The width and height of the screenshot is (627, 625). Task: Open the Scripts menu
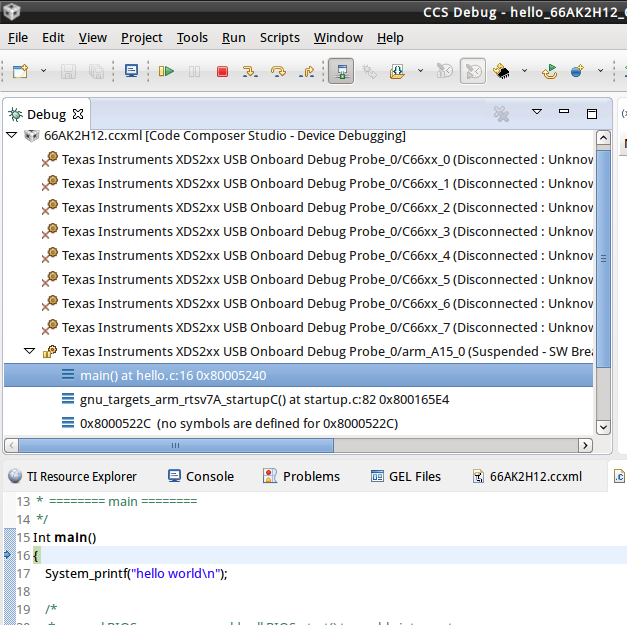pos(280,38)
